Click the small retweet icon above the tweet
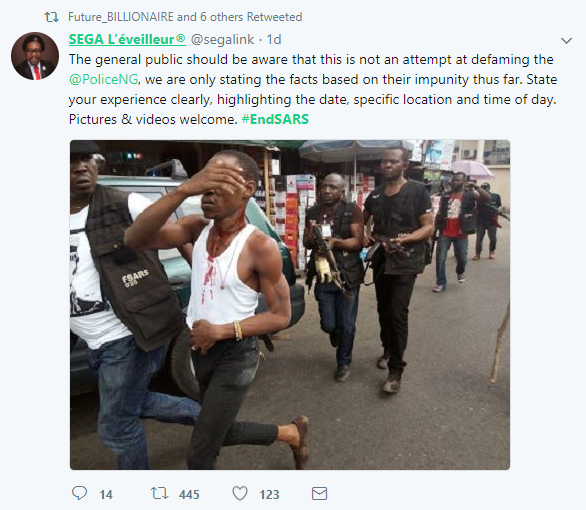The width and height of the screenshot is (586, 510). pyautogui.click(x=52, y=17)
